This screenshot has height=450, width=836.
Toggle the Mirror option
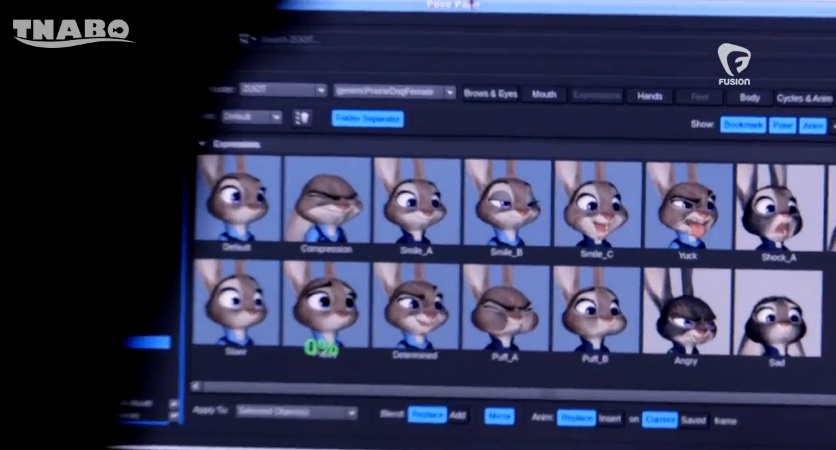[499, 415]
